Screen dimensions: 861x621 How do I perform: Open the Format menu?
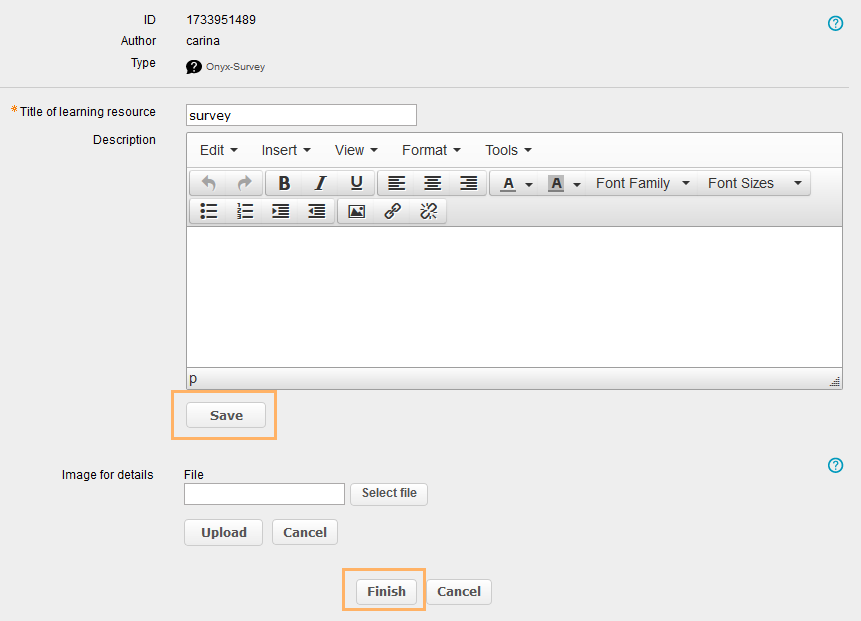click(x=431, y=150)
